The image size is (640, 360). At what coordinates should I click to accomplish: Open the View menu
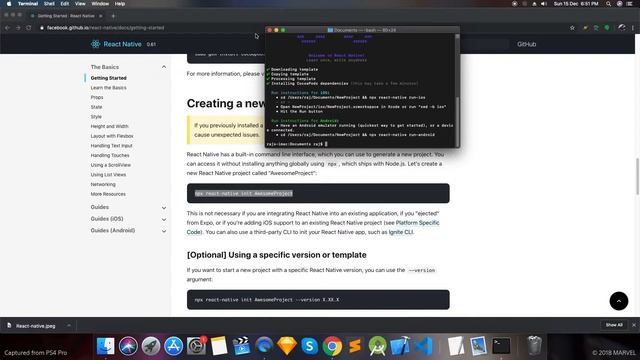coord(80,4)
